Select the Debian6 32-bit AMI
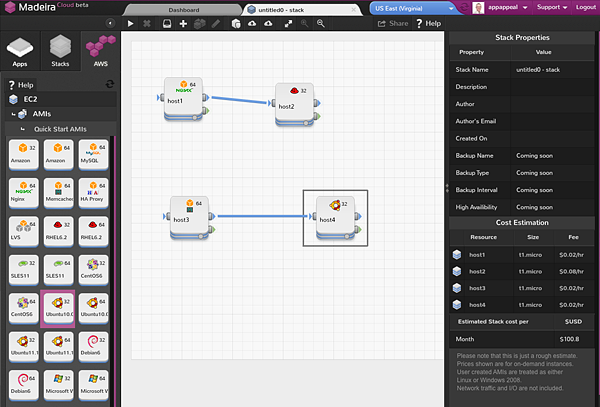 93,347
